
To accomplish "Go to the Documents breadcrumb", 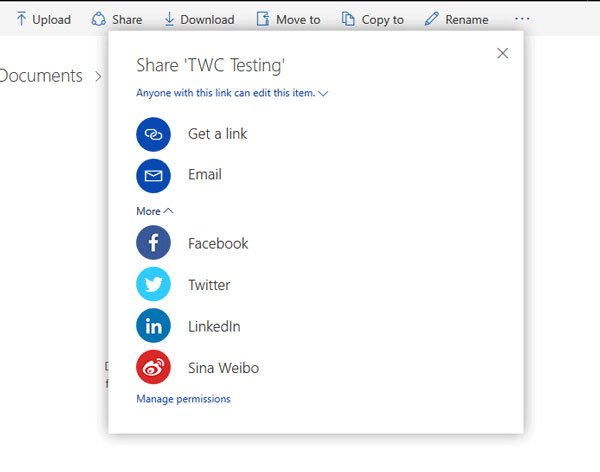I will coord(41,75).
